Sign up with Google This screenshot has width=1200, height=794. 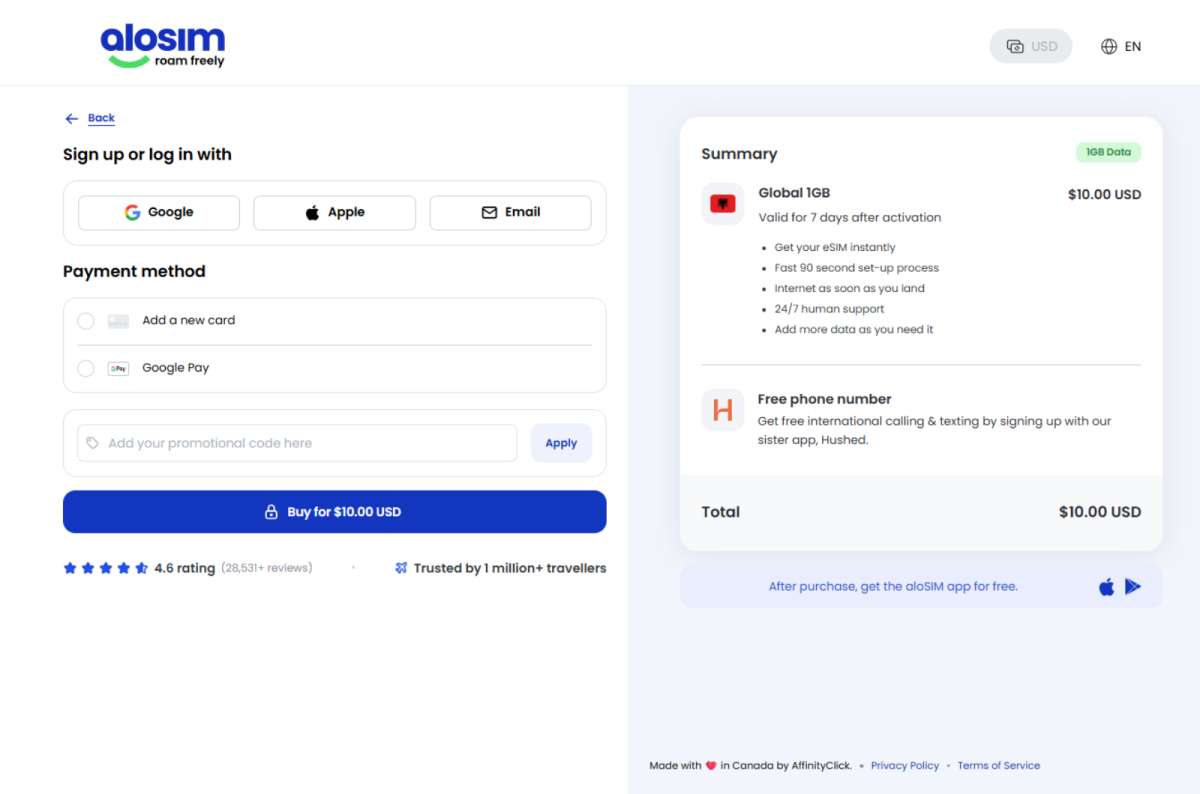point(159,212)
